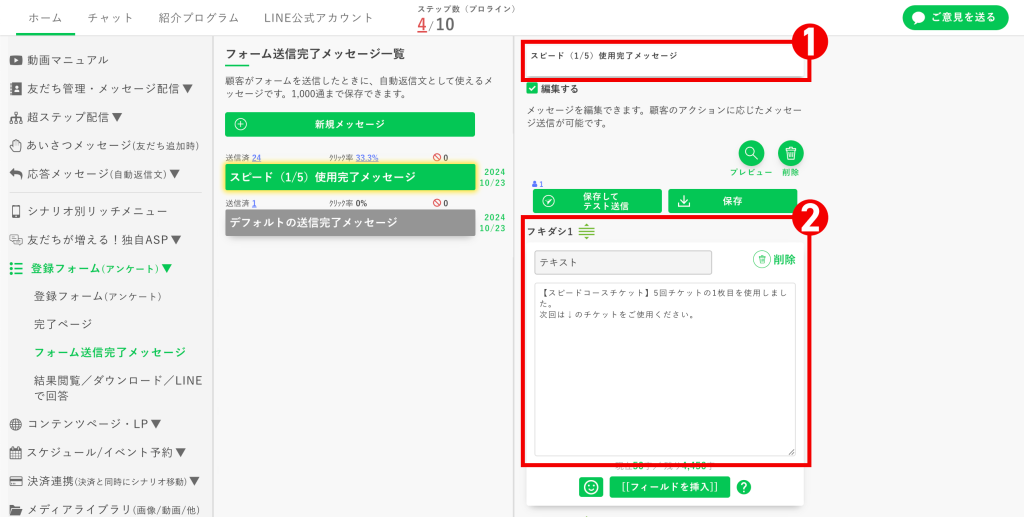Click the blocked icon on the スピード row
The height and width of the screenshot is (517, 1024).
click(x=437, y=157)
